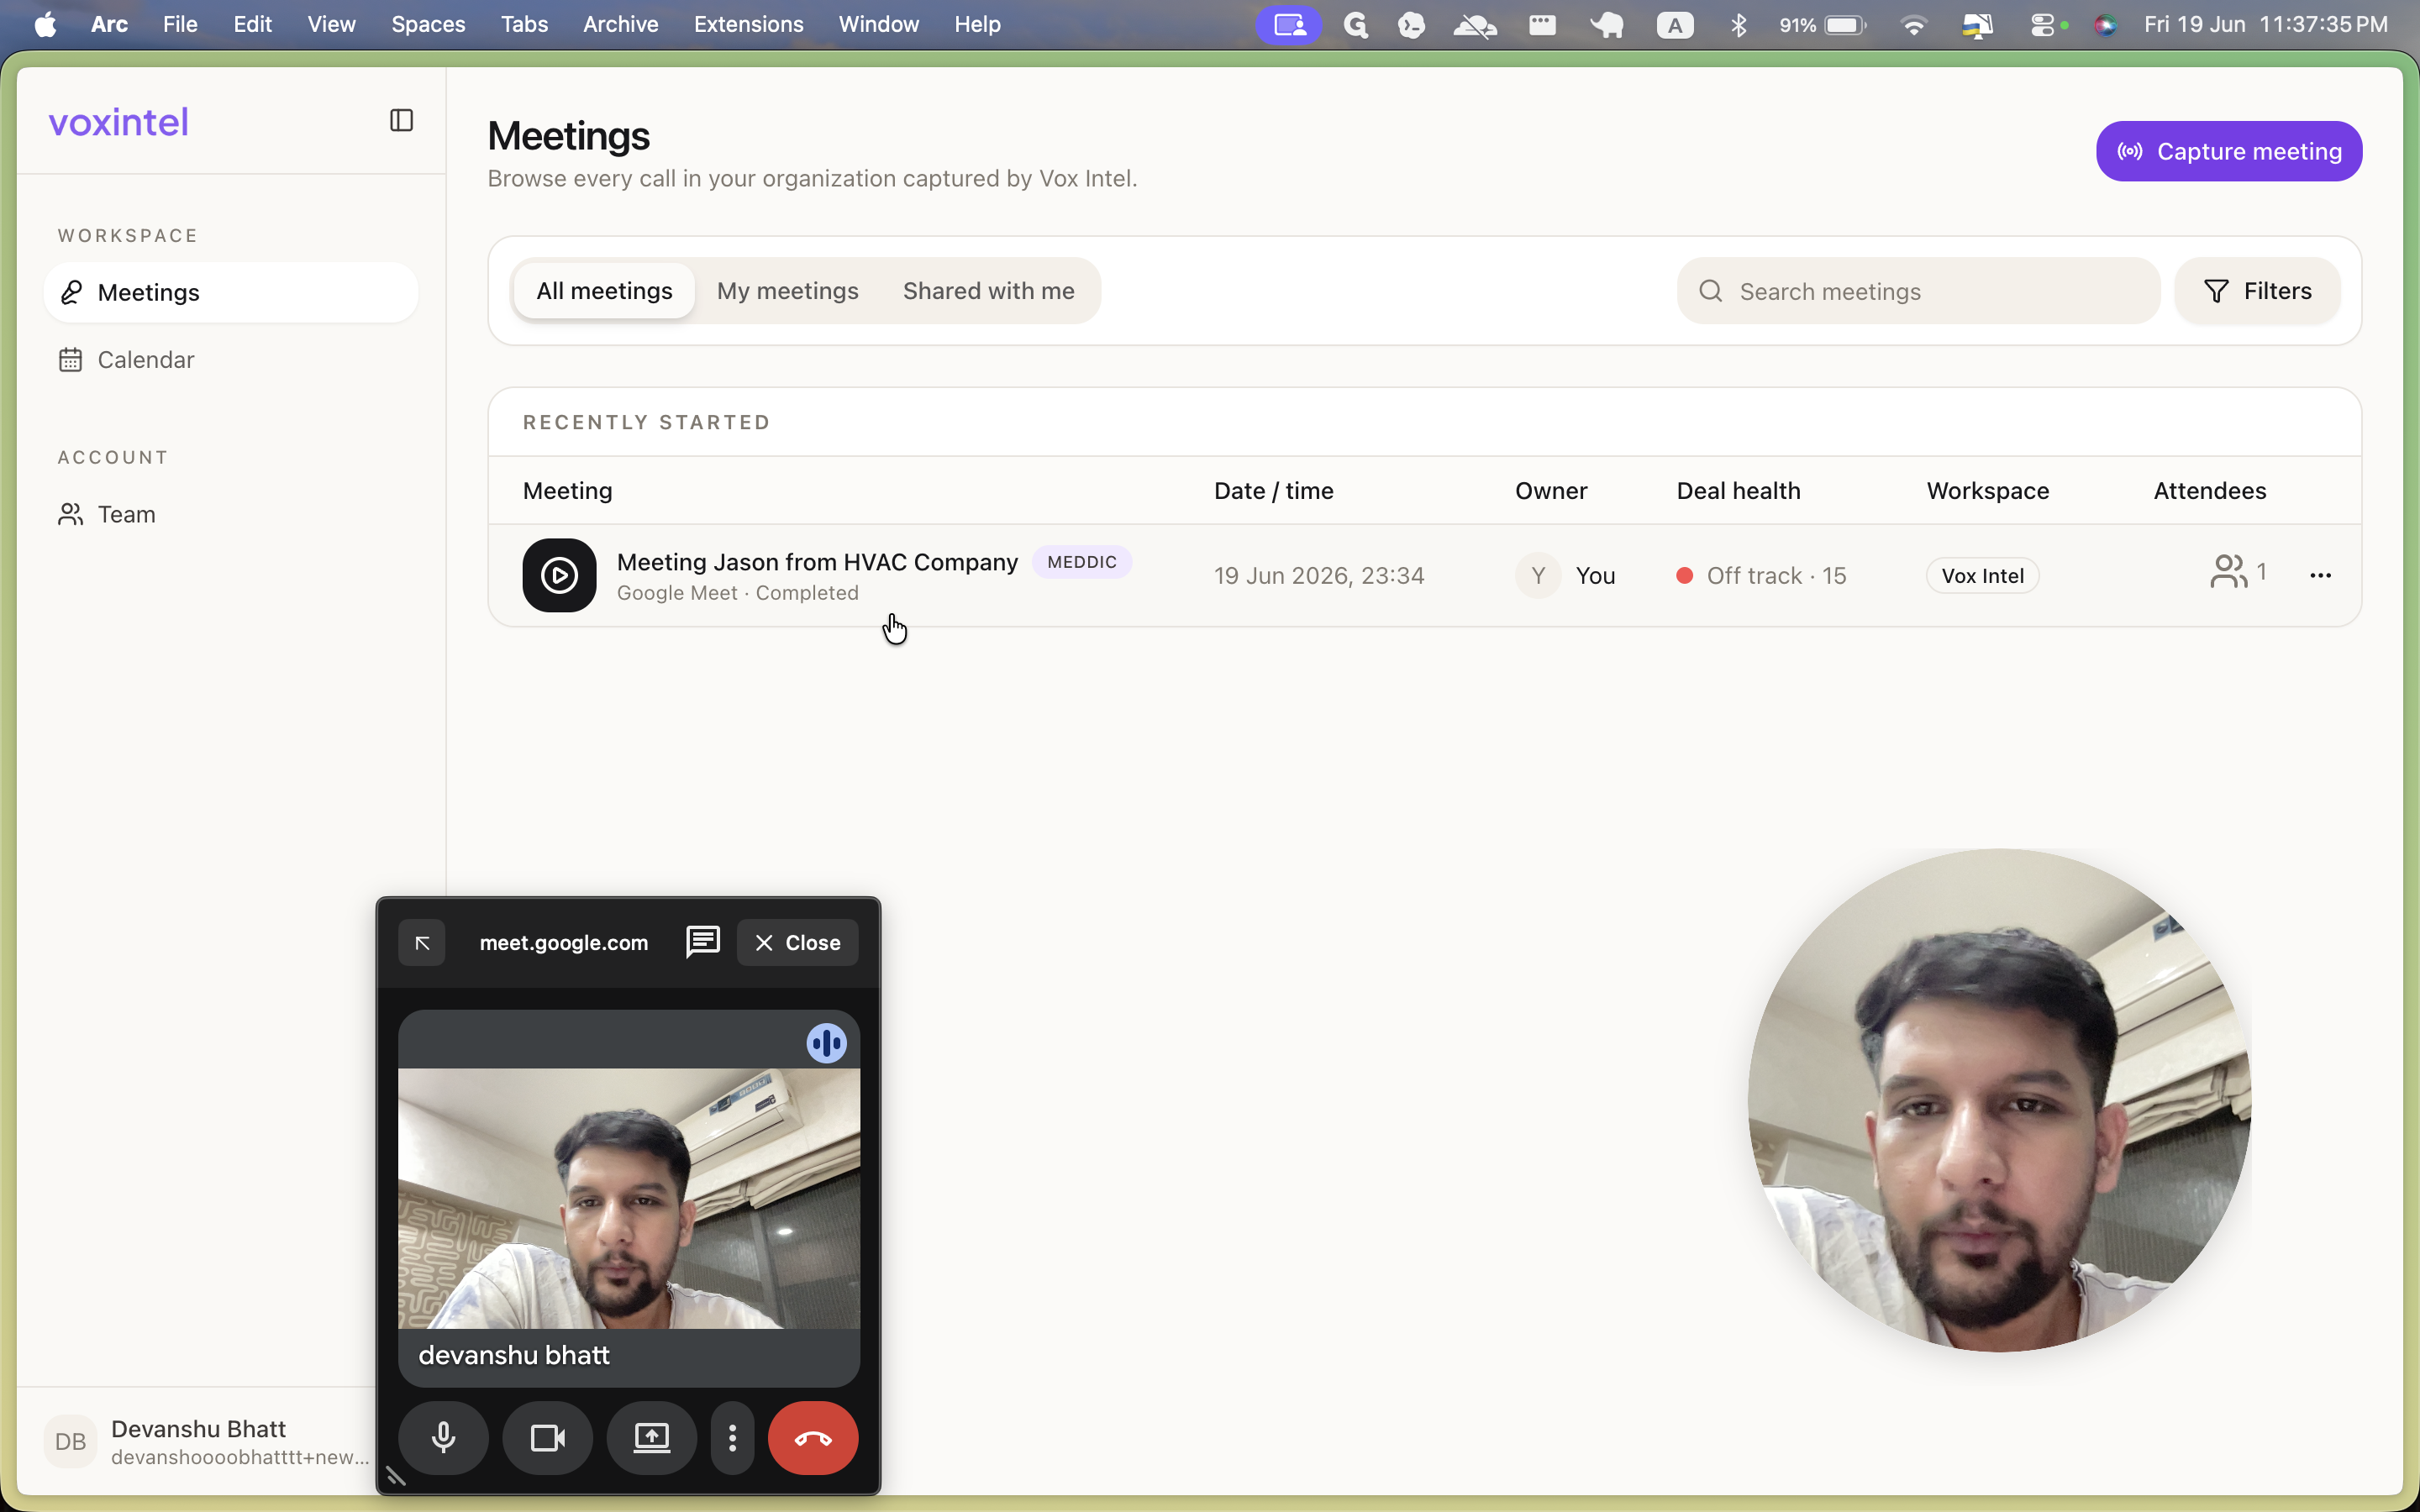The image size is (2420, 1512).
Task: Open Meeting Jason from HVAC Company
Action: click(817, 562)
